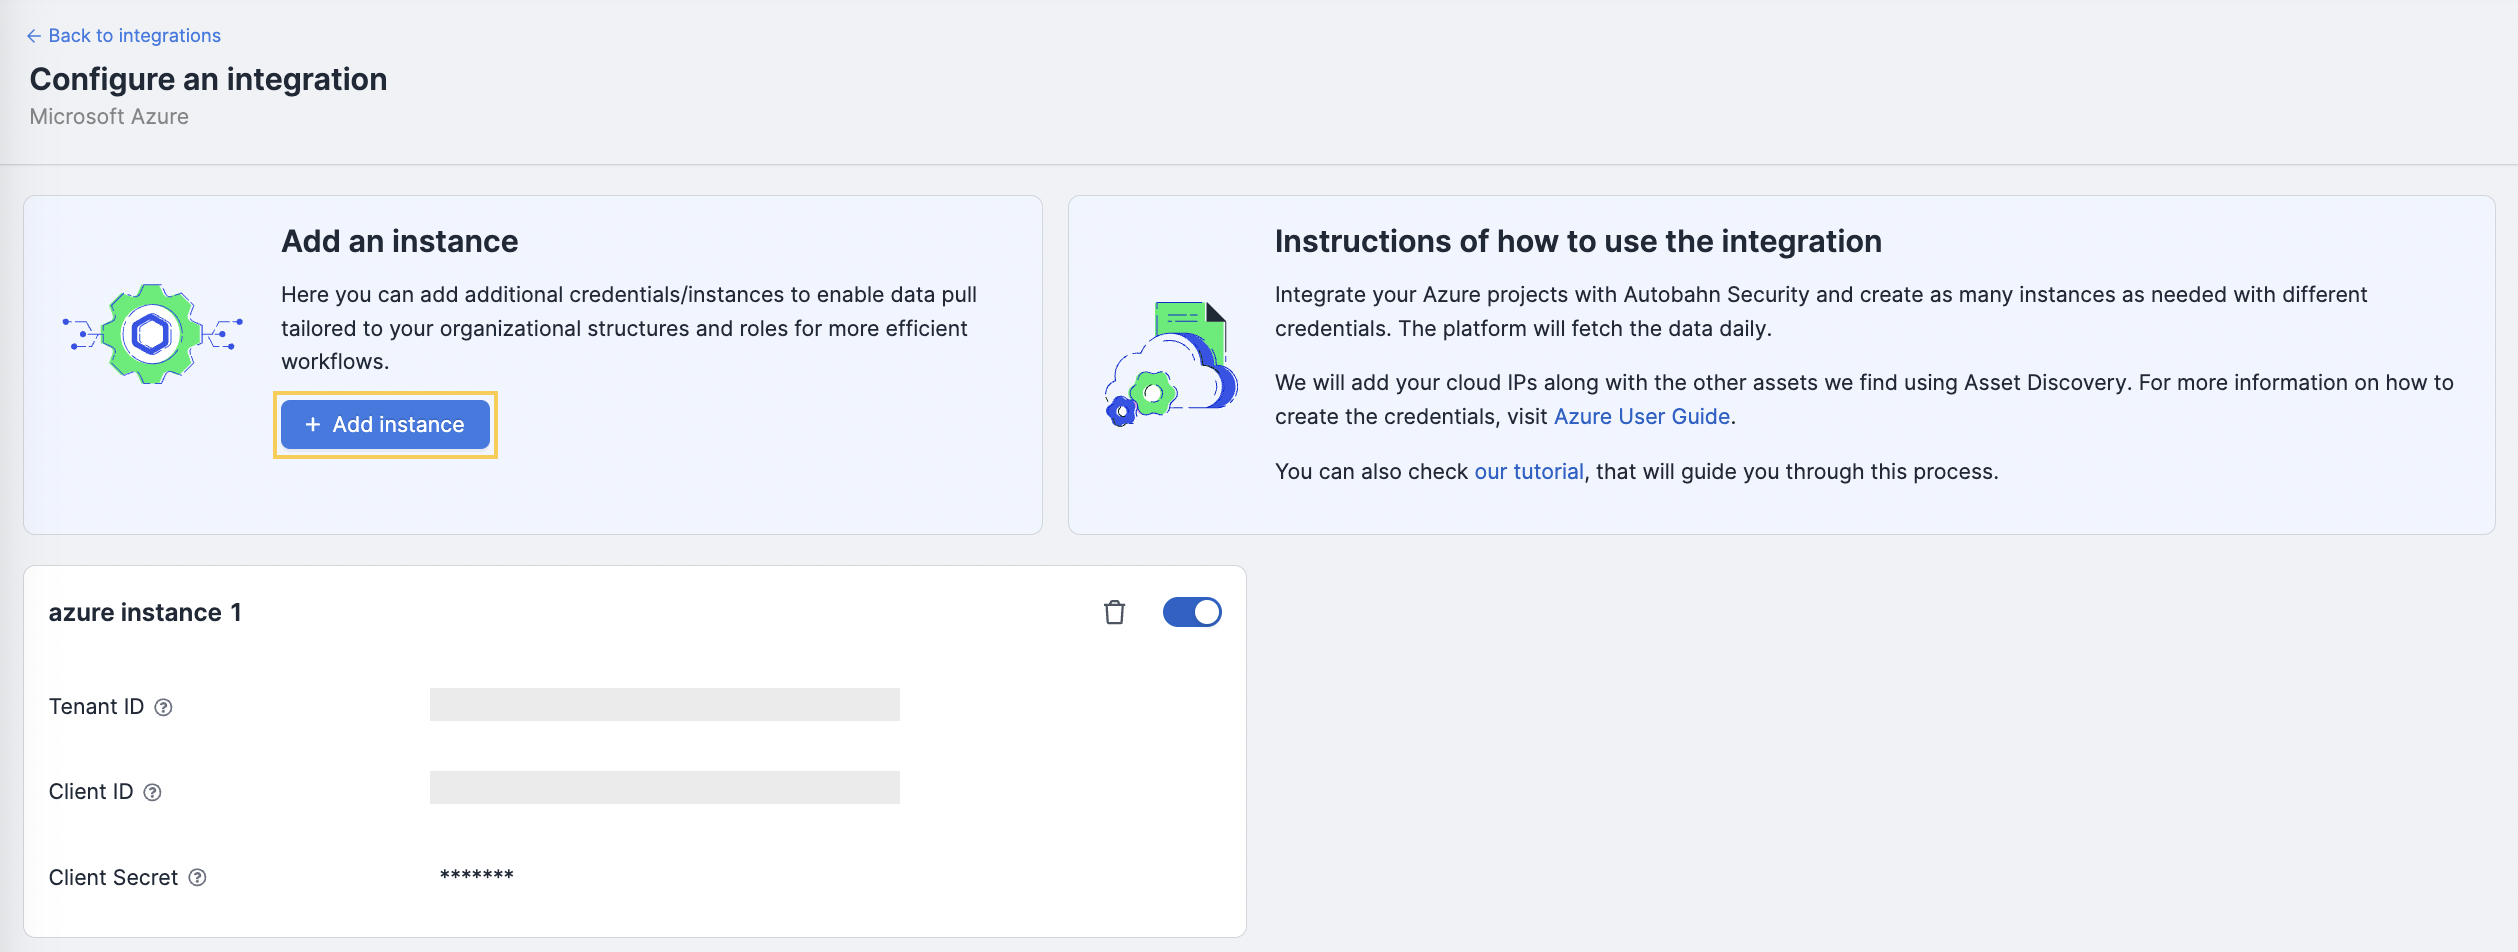Select the azure instance 1 title
2518x952 pixels.
pyautogui.click(x=145, y=612)
